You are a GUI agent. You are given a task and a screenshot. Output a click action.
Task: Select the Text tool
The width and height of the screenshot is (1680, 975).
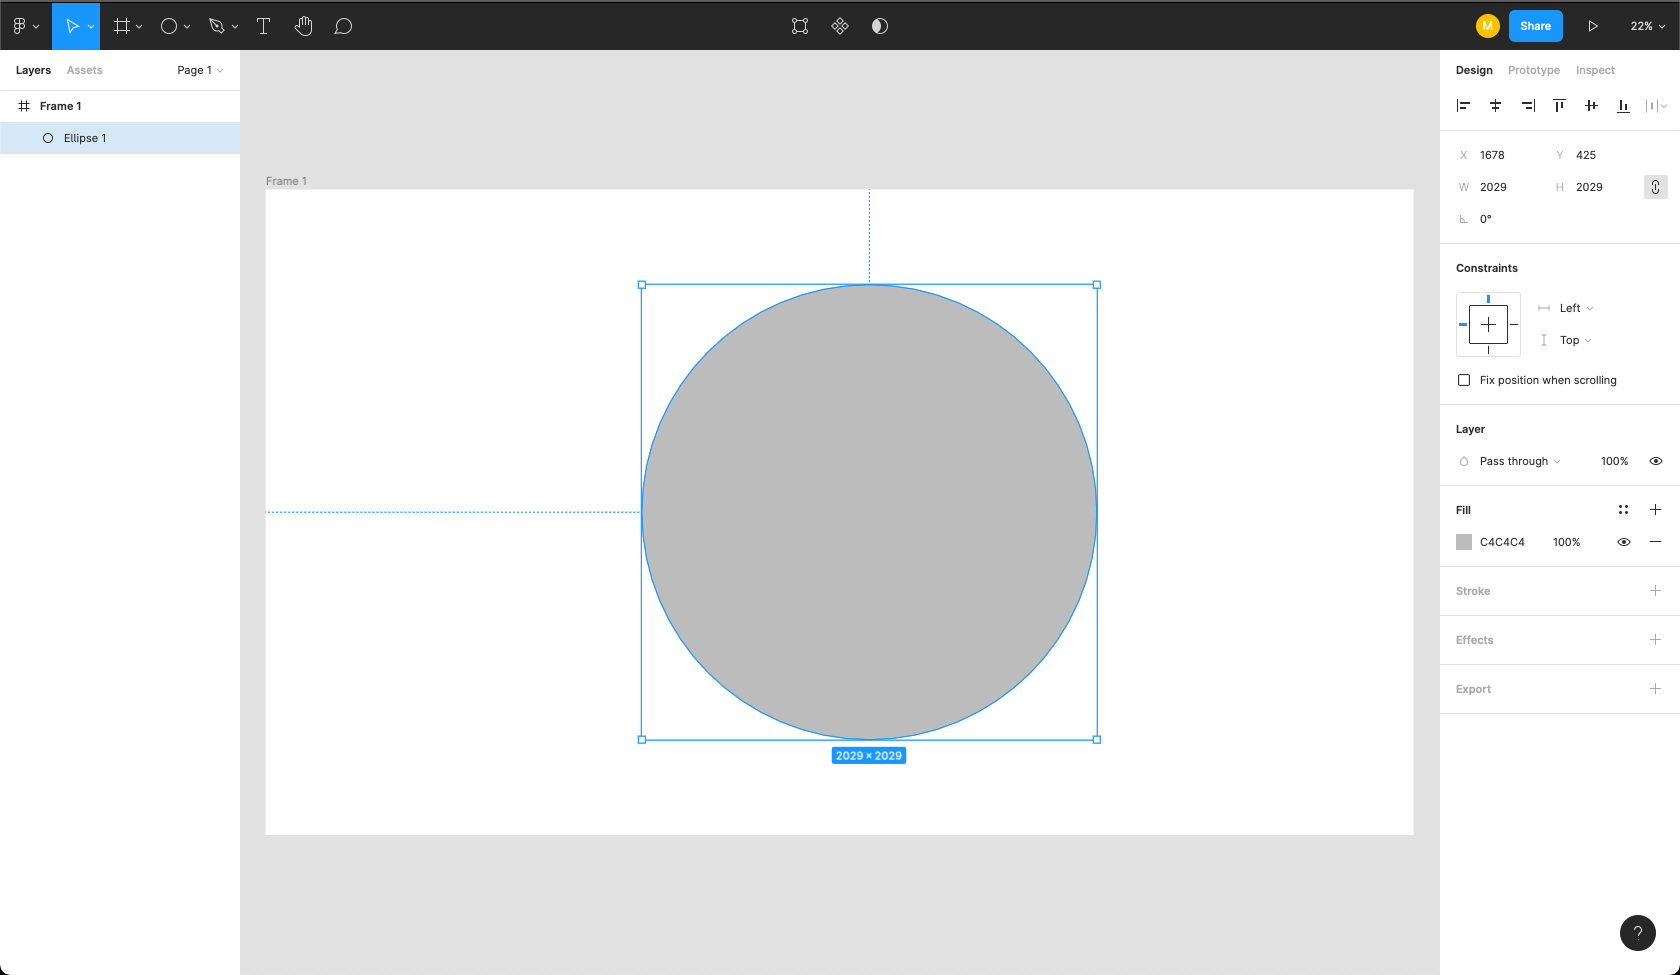tap(264, 26)
